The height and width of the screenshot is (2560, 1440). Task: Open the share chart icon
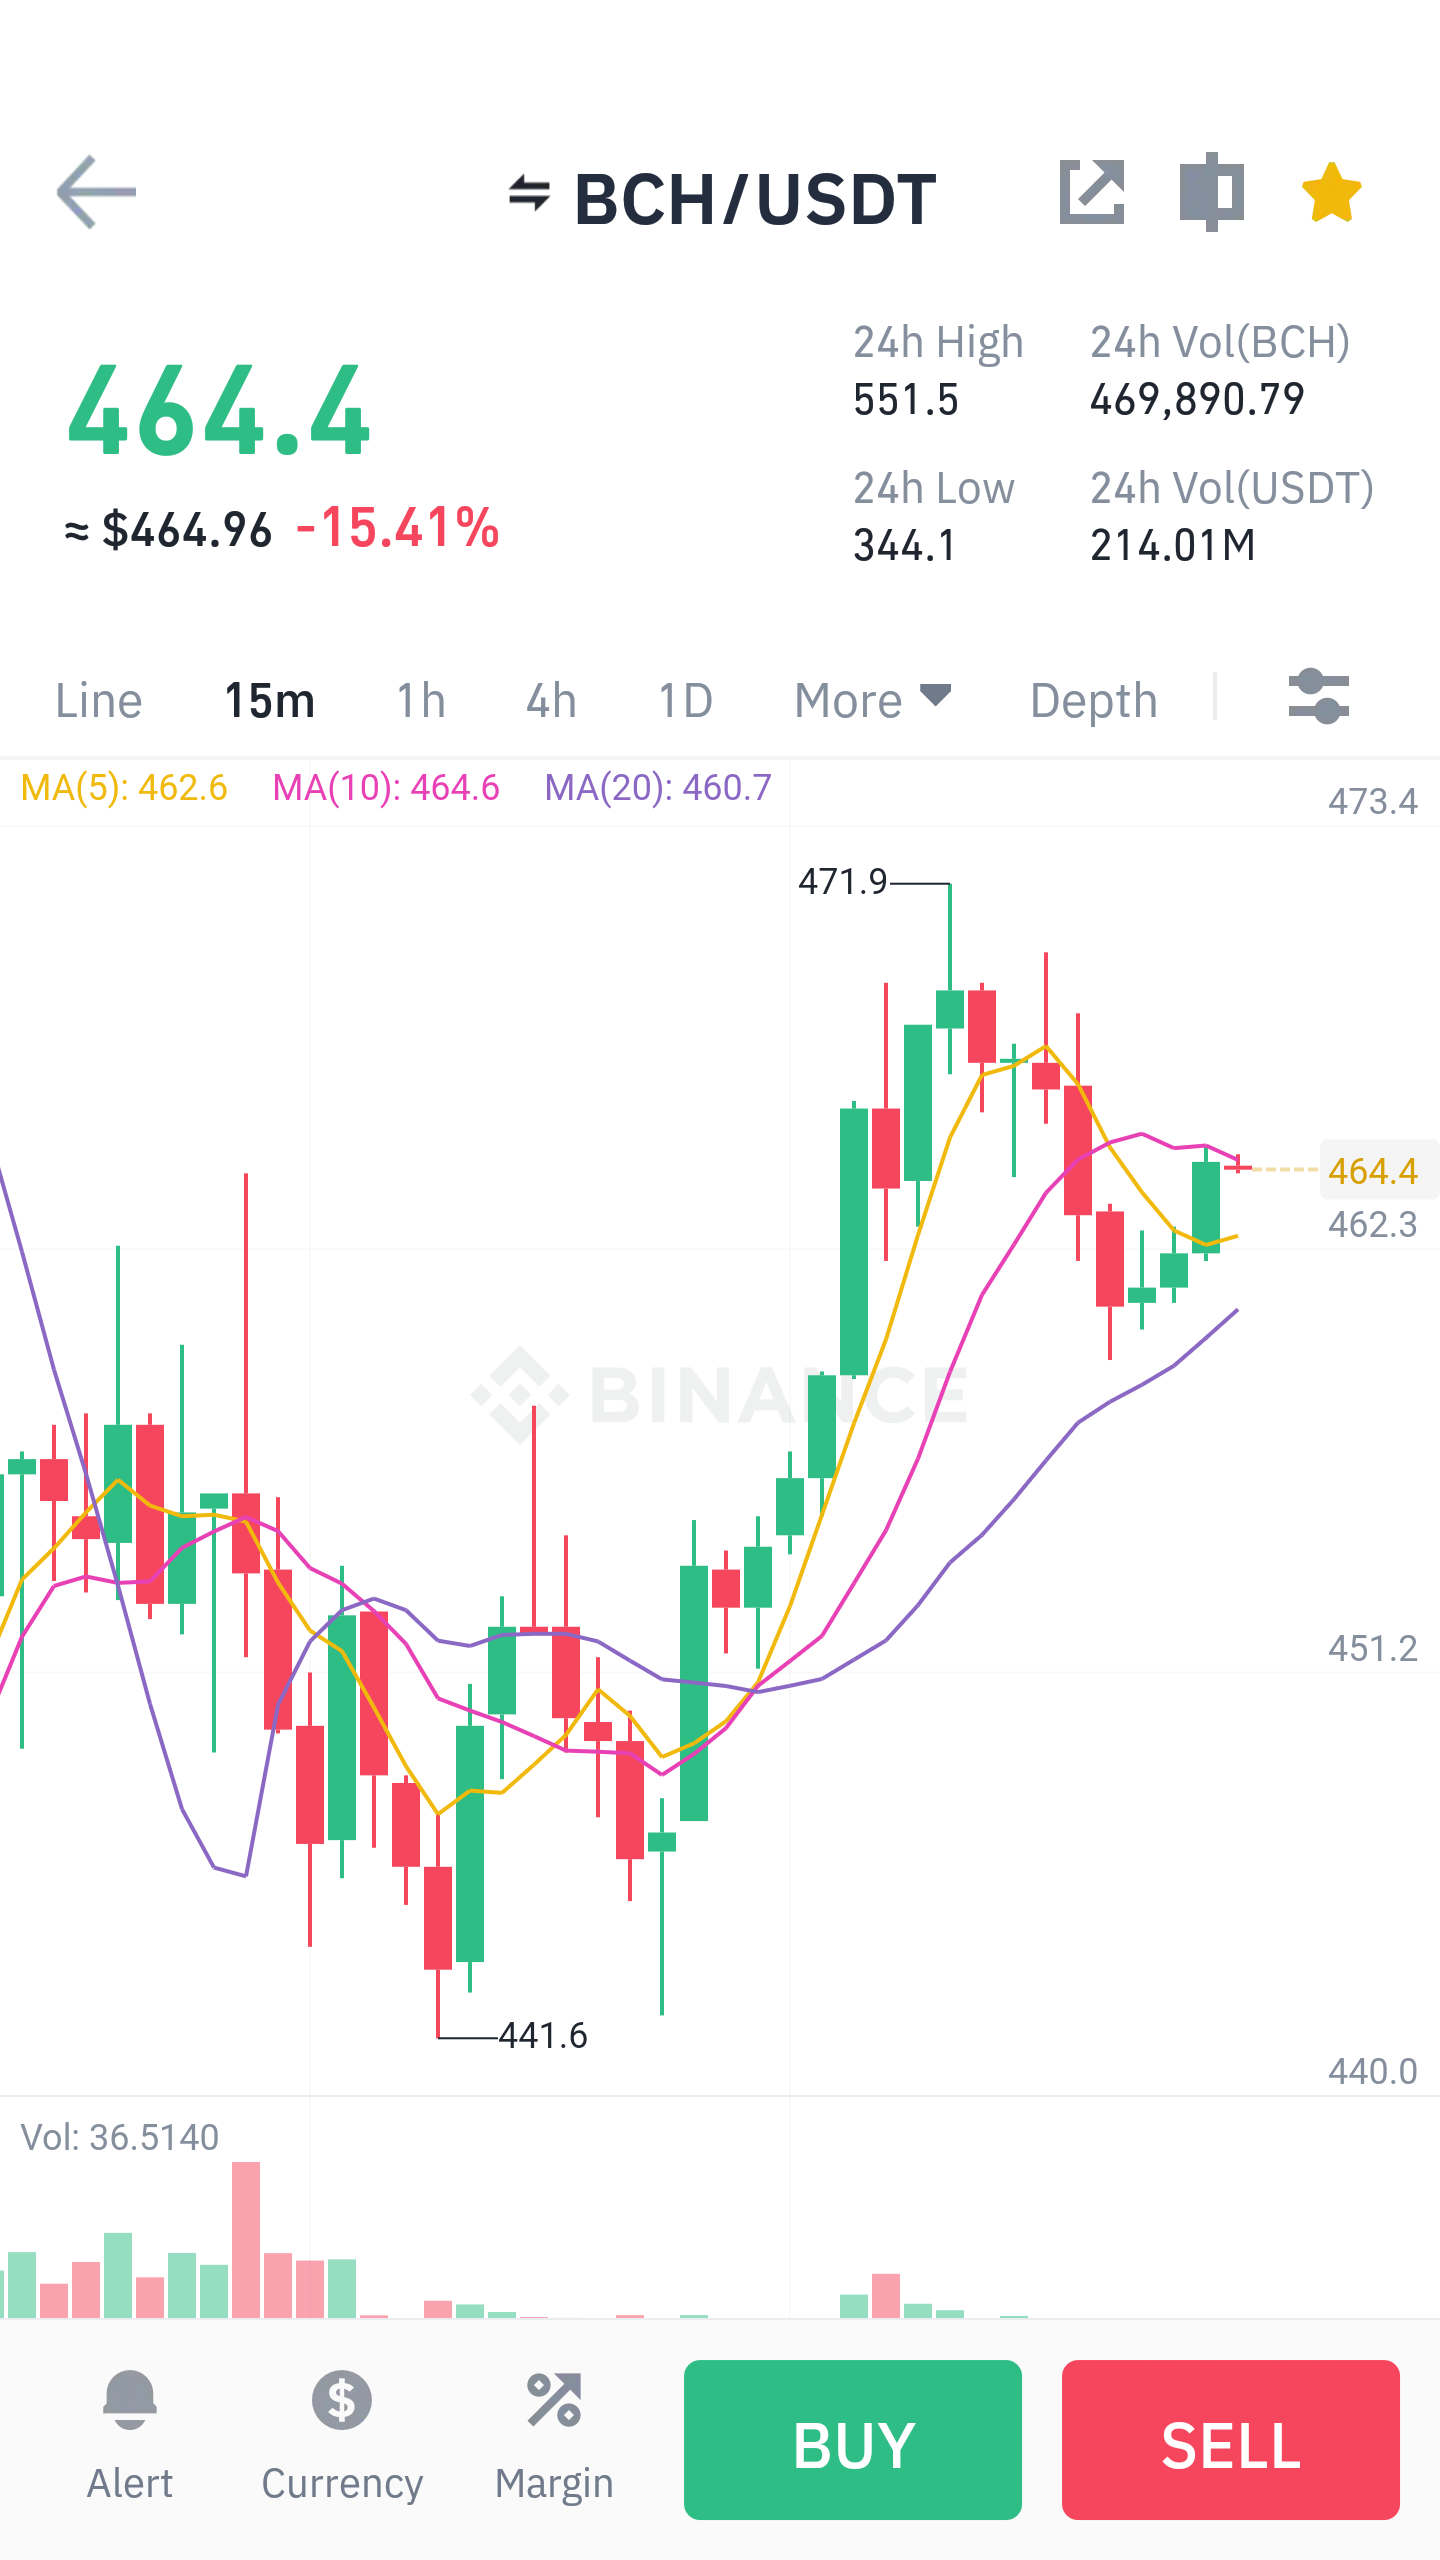[x=1092, y=191]
